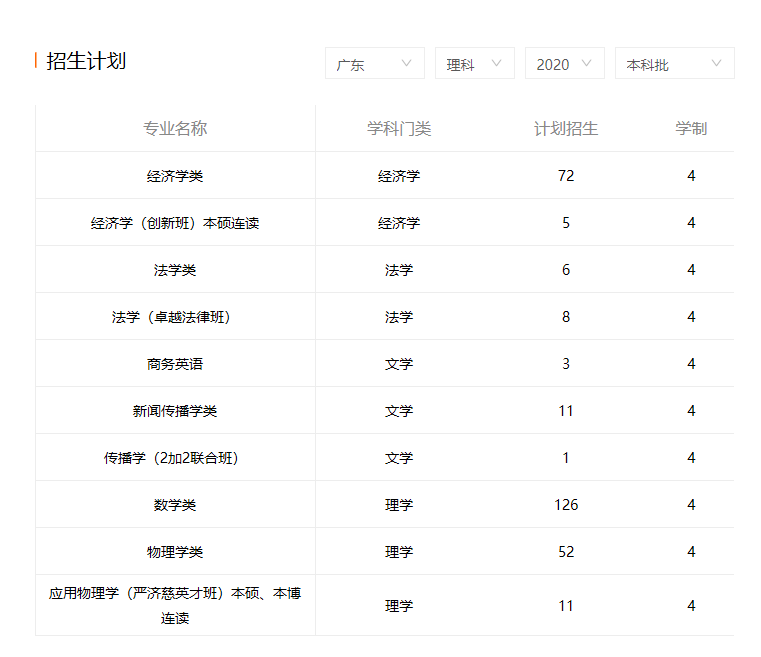Click 学制 value 4 in 数学类 row
Viewport: 761px width, 657px height.
pos(691,505)
